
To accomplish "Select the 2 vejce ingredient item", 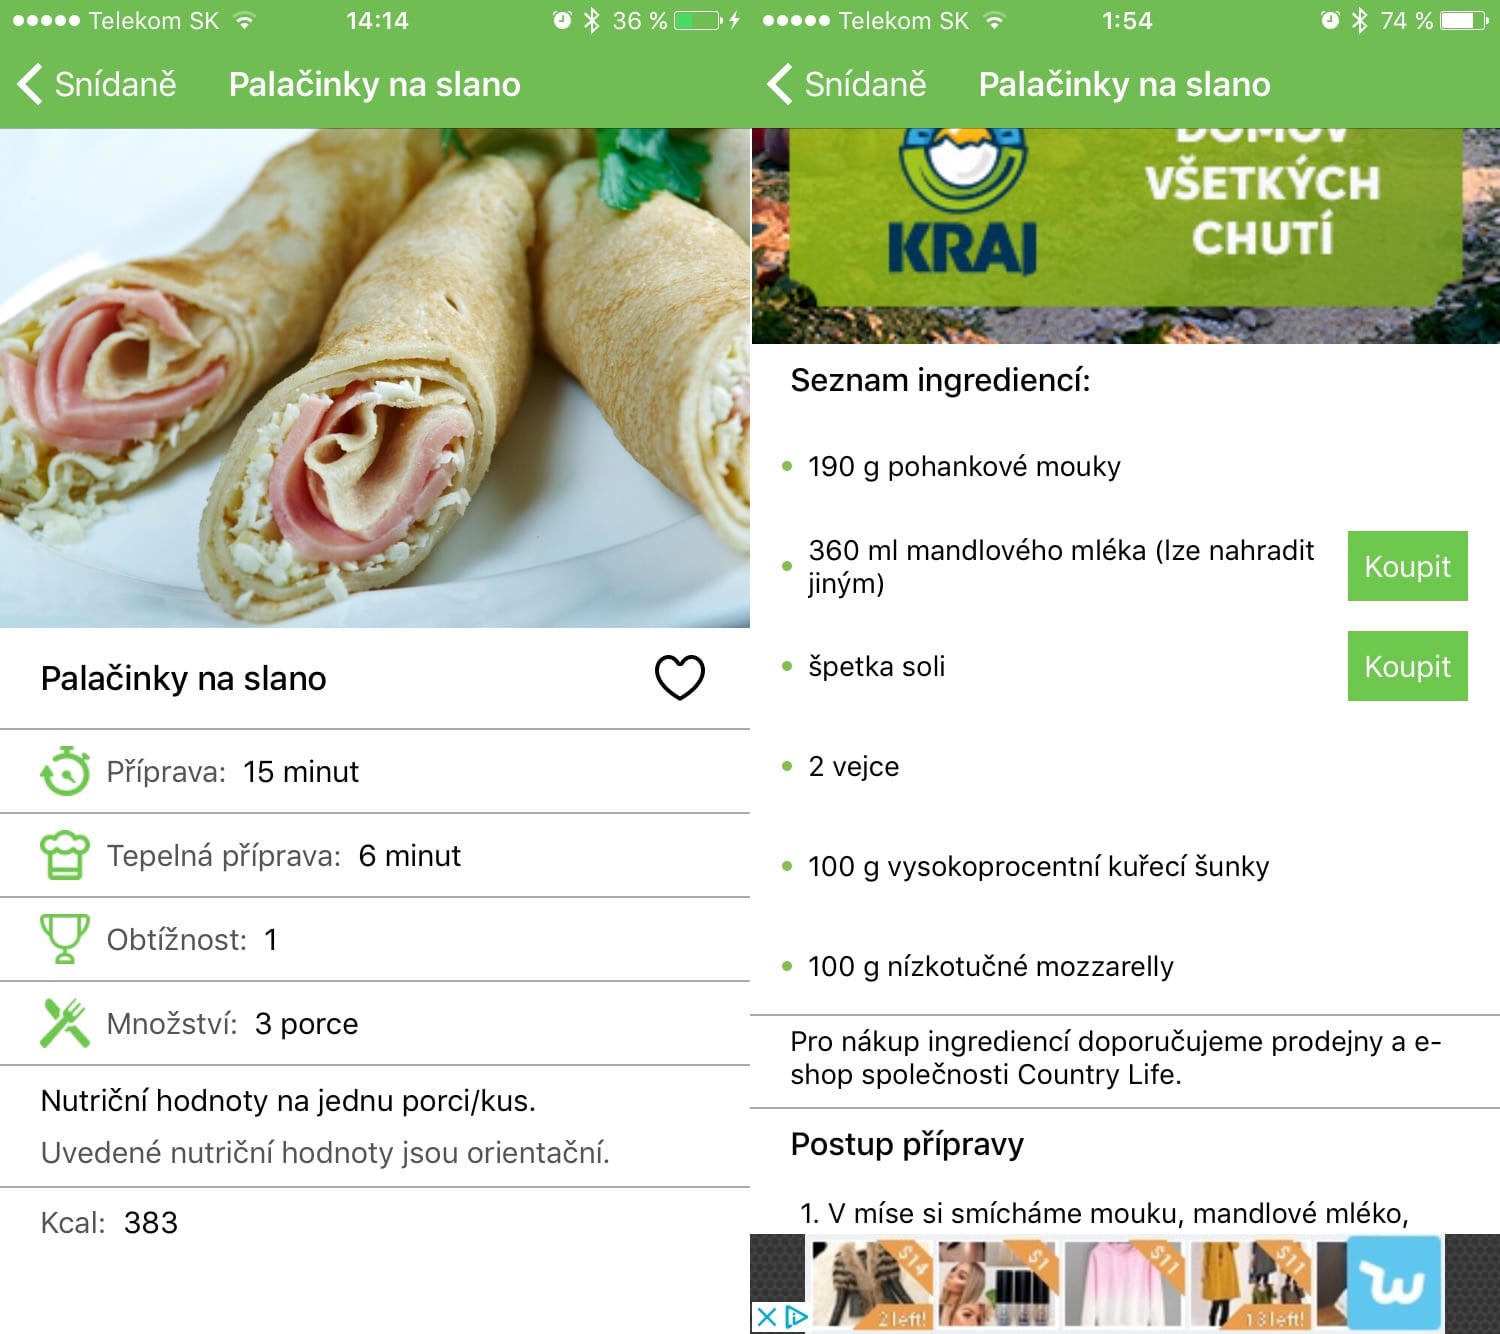I will point(853,766).
